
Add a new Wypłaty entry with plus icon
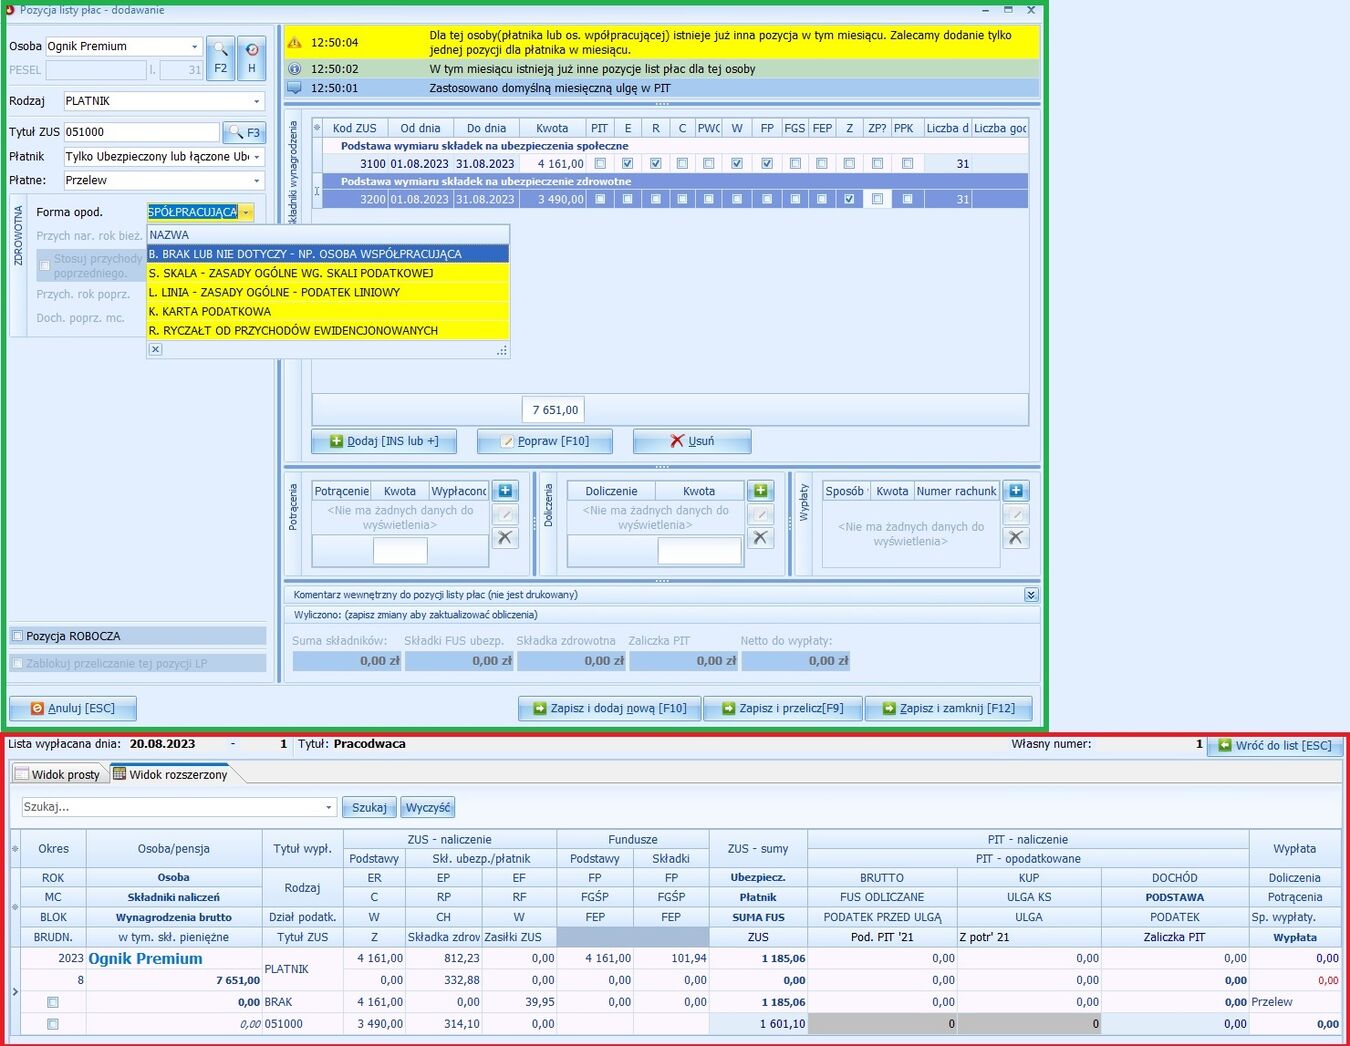(1016, 491)
